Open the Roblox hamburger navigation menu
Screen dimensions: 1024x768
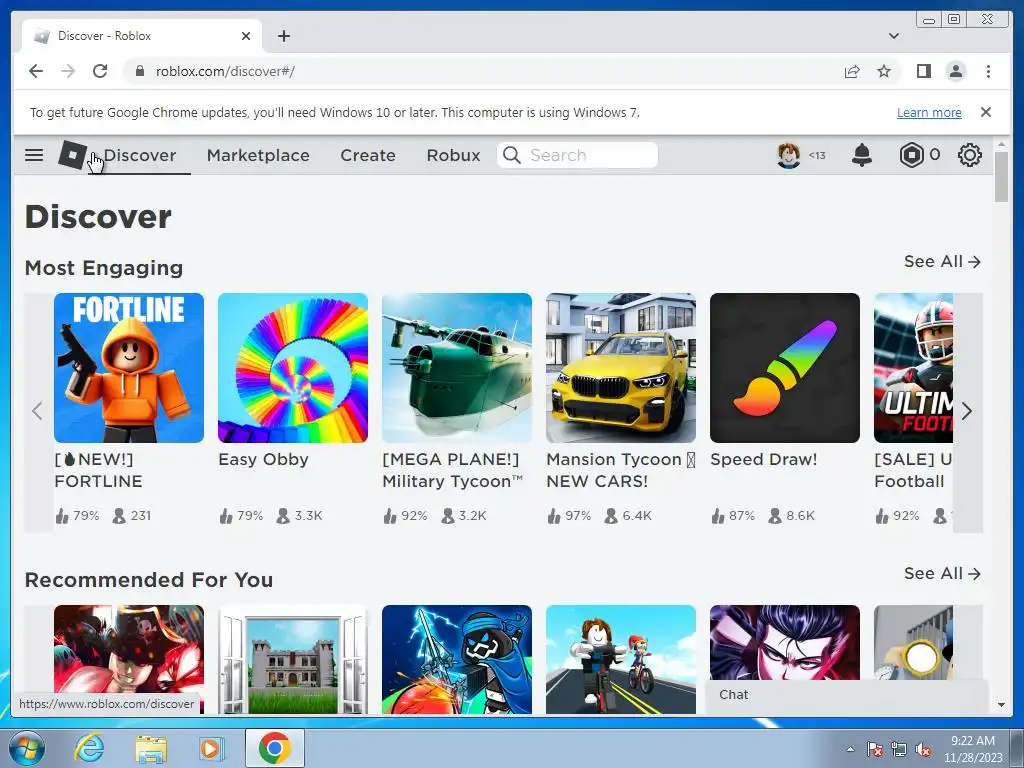(x=34, y=155)
